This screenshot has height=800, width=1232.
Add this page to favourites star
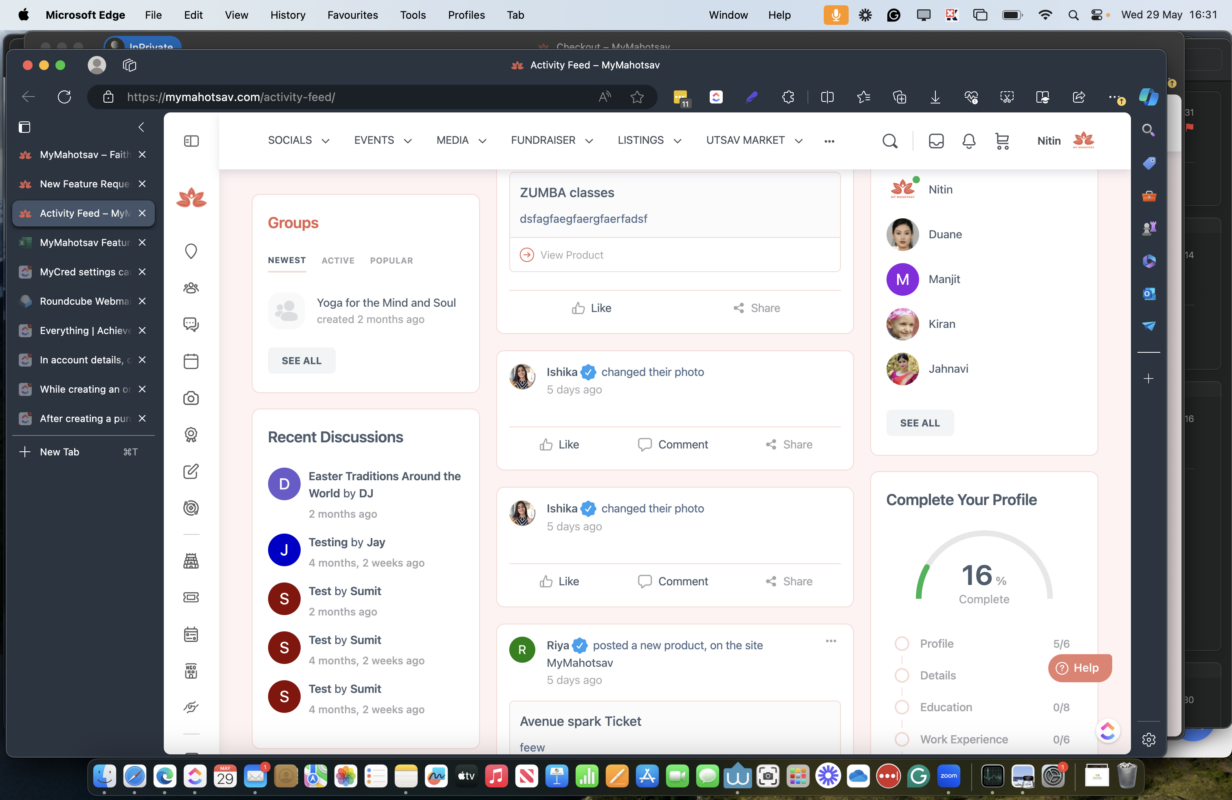637,97
